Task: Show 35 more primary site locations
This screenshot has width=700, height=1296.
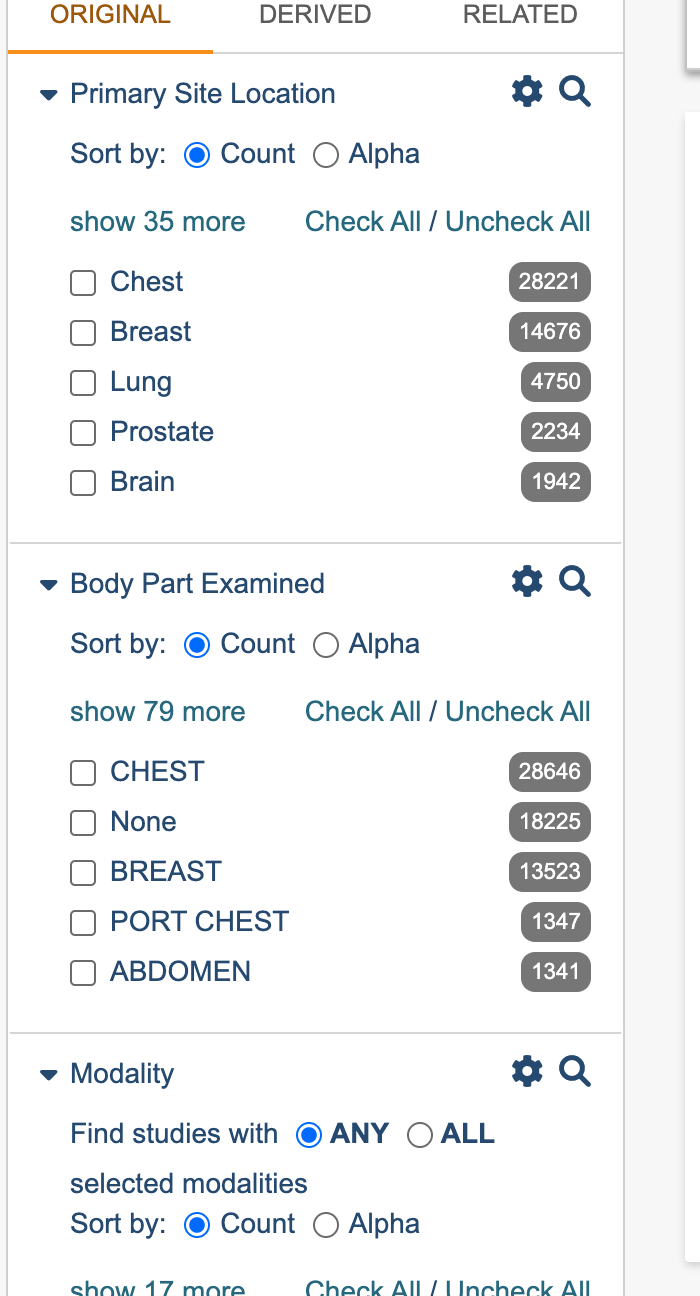Action: coord(157,222)
